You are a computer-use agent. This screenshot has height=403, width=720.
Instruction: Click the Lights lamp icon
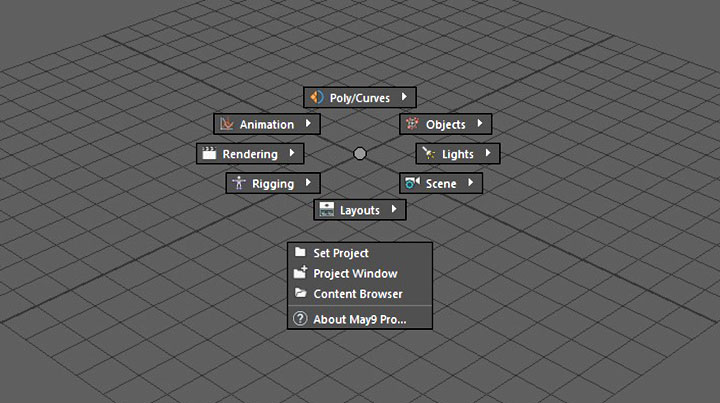[x=428, y=154]
